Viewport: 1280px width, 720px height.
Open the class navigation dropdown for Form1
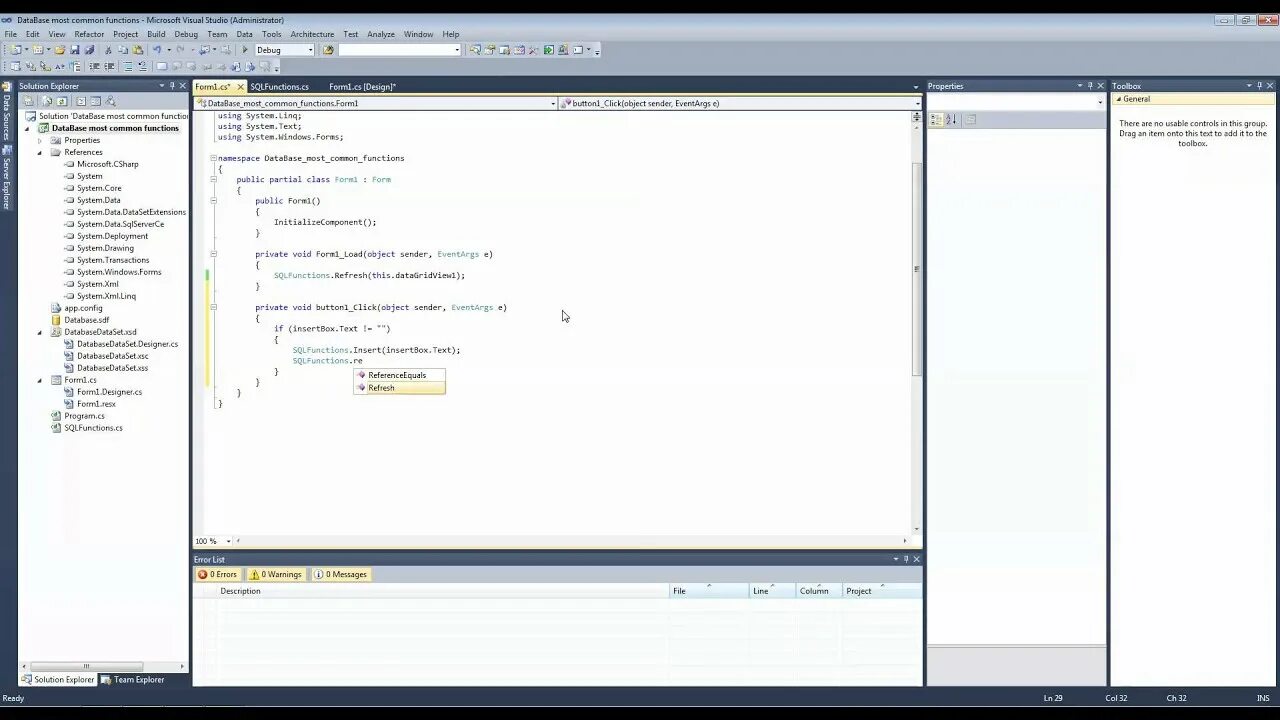tap(553, 103)
